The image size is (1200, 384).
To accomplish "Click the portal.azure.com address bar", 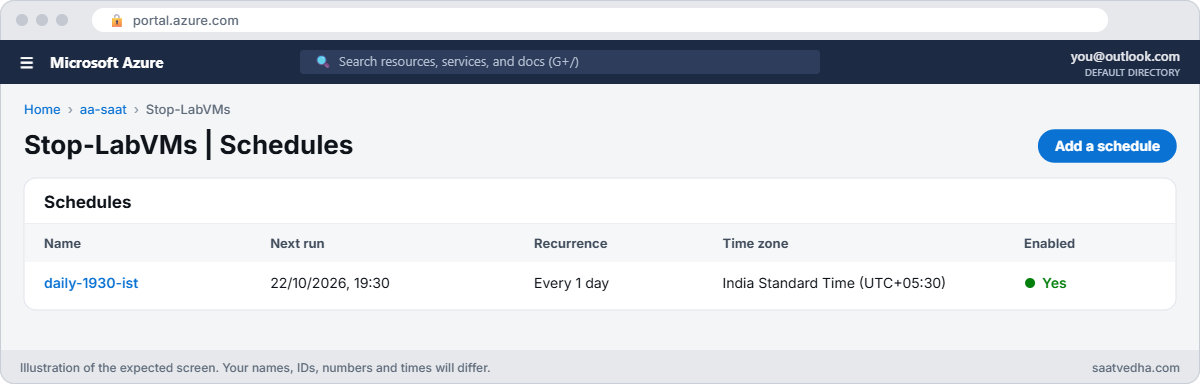I will pos(600,20).
